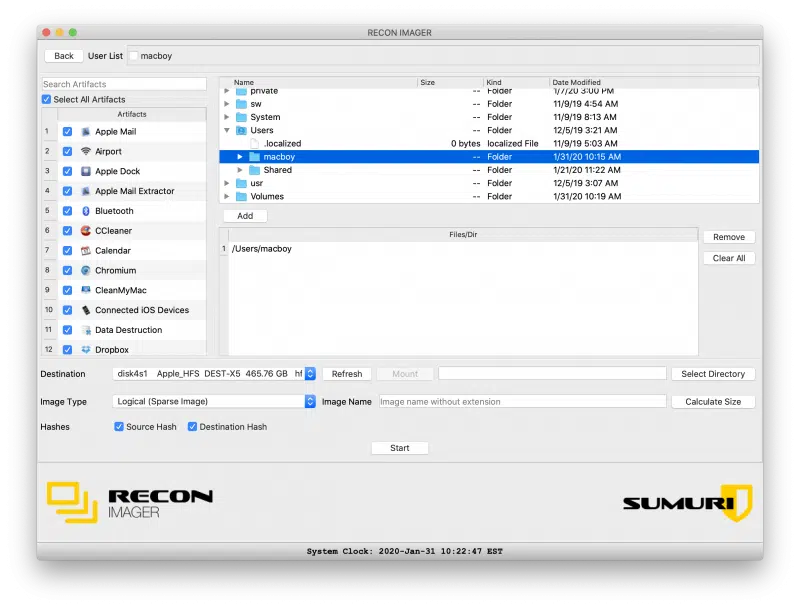Screen dimensions: 800x609
Task: Click the Refresh button
Action: [347, 374]
